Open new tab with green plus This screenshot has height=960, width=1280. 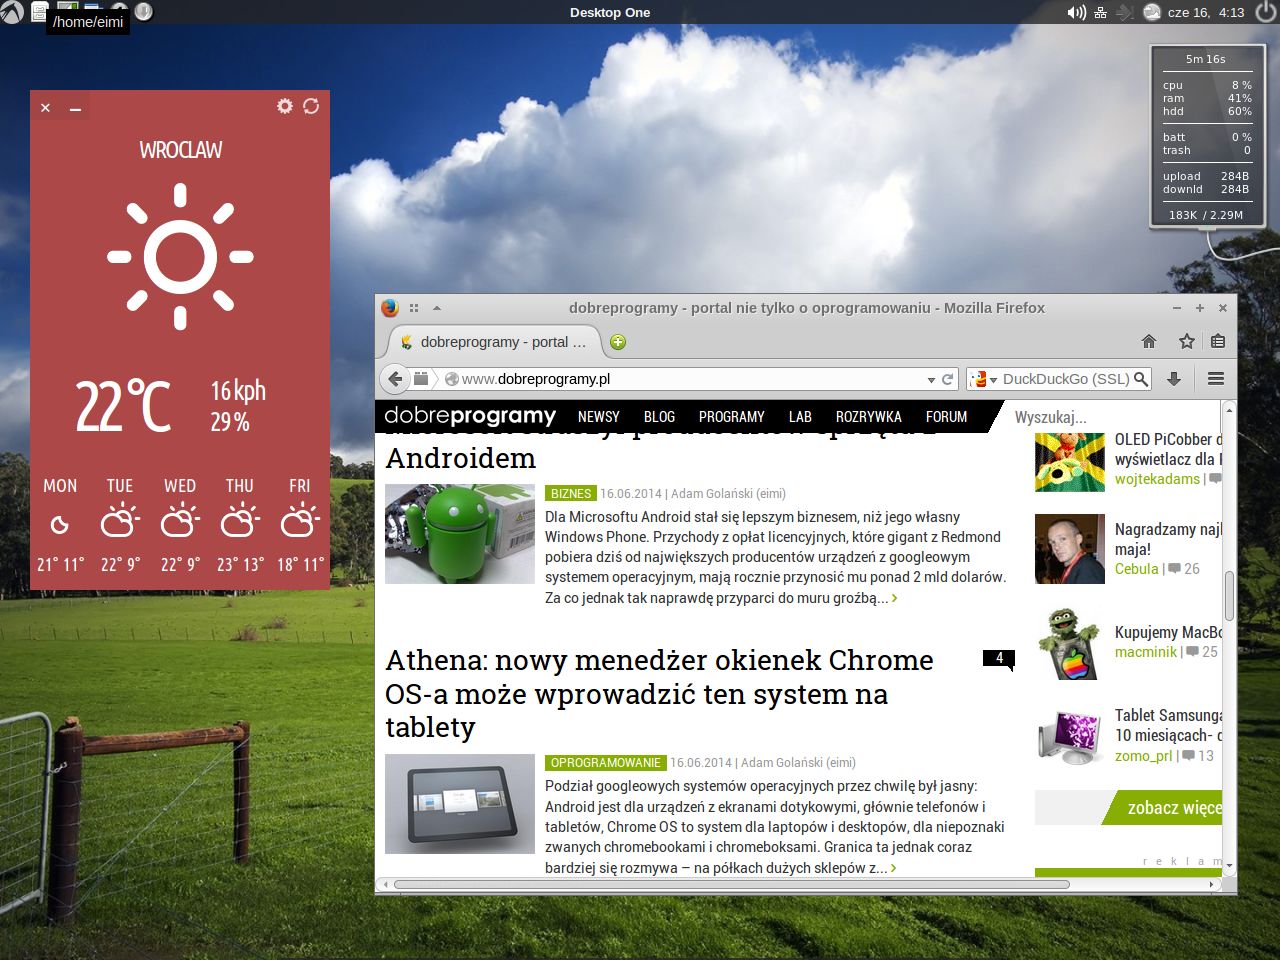pos(618,342)
